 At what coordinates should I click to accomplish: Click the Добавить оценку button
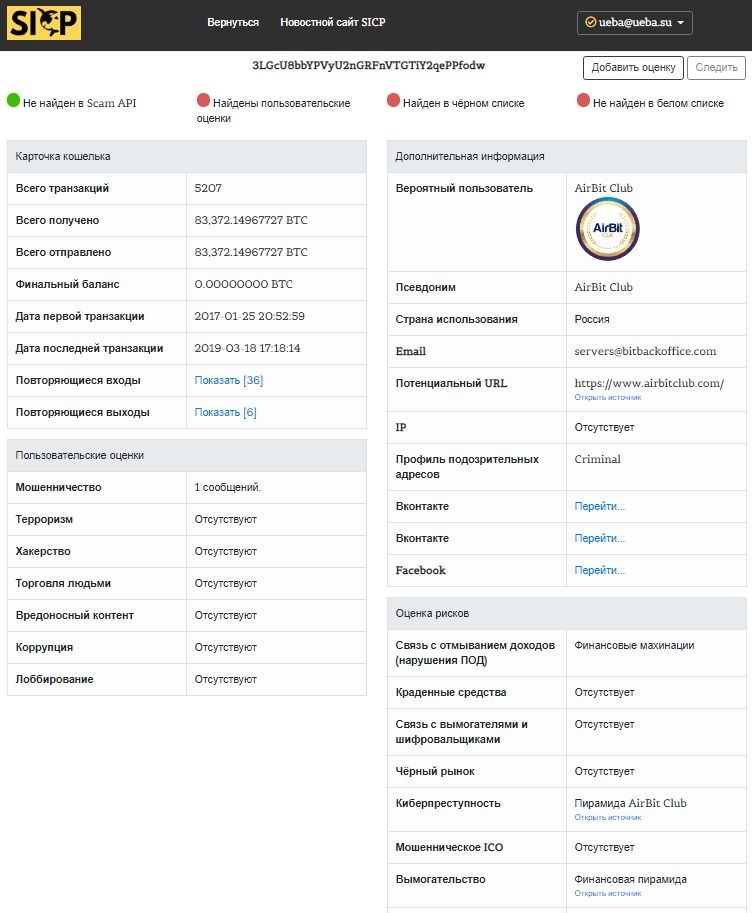point(633,68)
